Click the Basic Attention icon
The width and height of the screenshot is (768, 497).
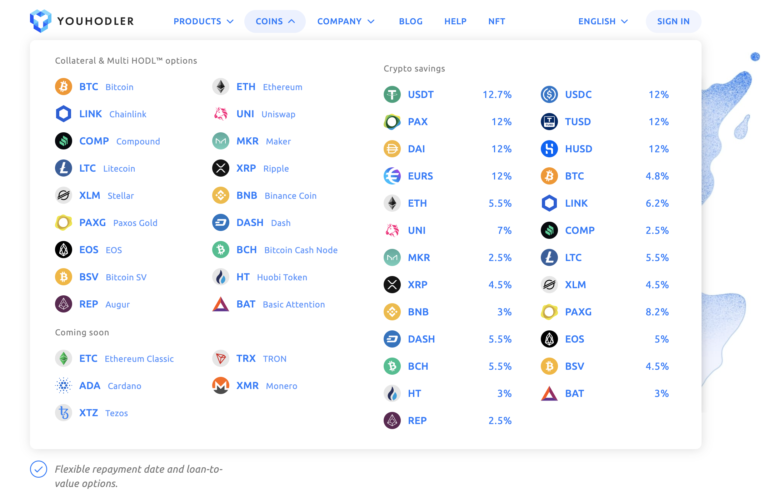click(220, 304)
